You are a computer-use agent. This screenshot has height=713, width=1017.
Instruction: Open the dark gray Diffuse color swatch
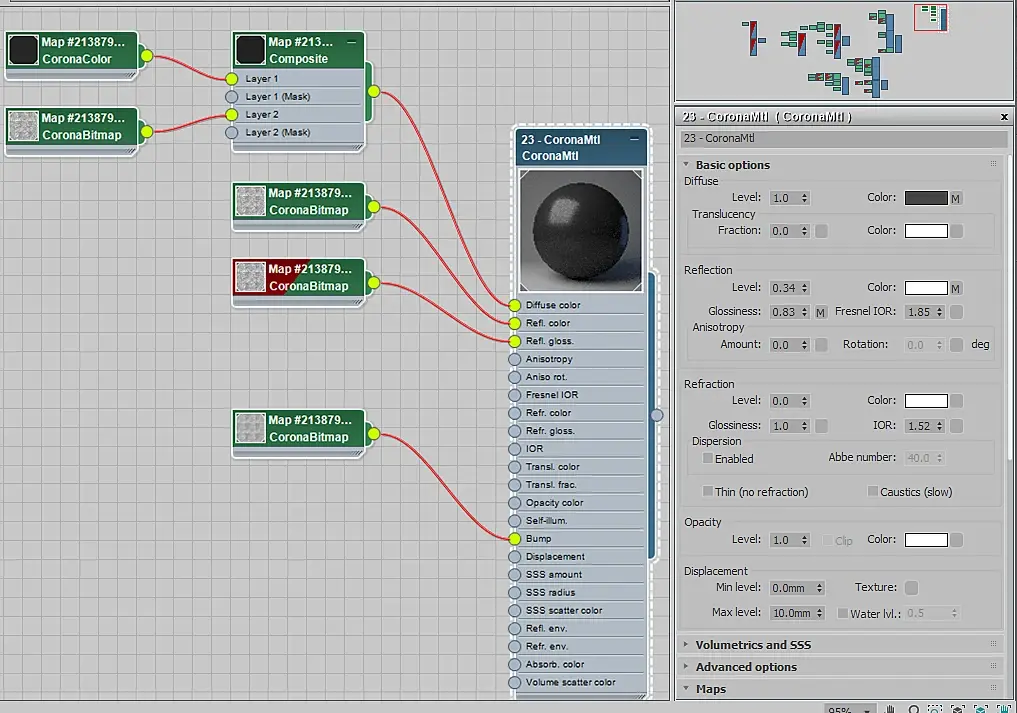click(x=926, y=199)
